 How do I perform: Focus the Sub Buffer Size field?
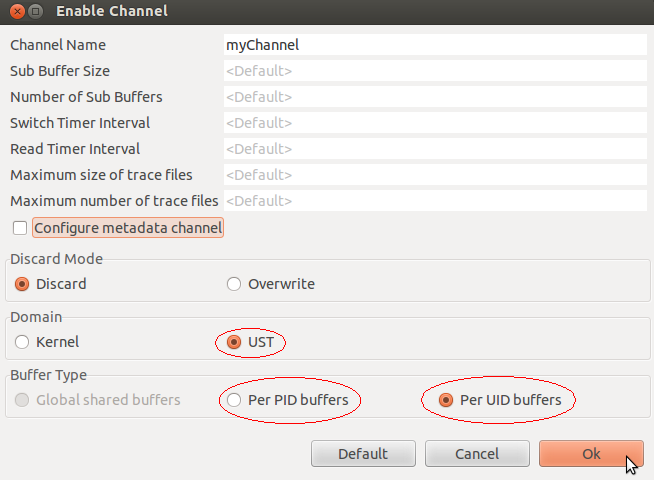coord(435,71)
